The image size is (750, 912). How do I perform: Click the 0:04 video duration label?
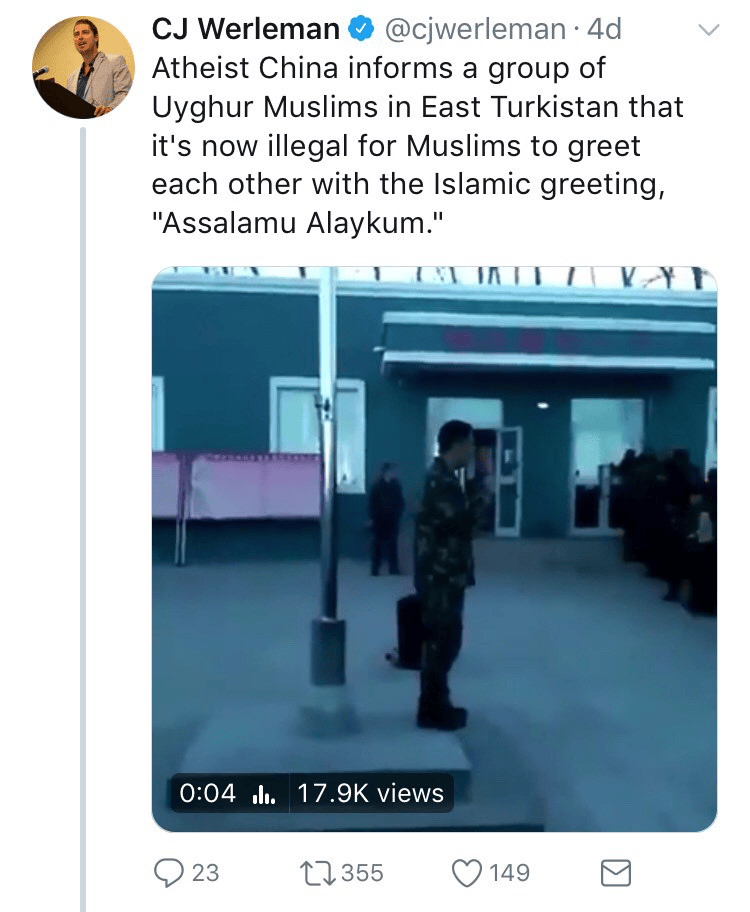(x=208, y=793)
